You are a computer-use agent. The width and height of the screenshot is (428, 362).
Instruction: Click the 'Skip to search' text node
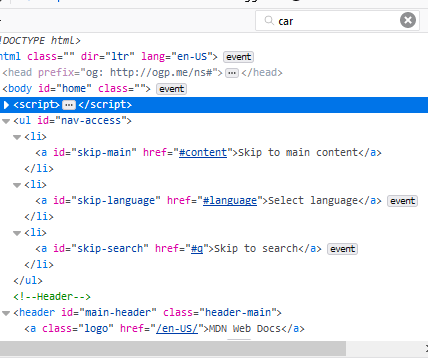pos(256,249)
